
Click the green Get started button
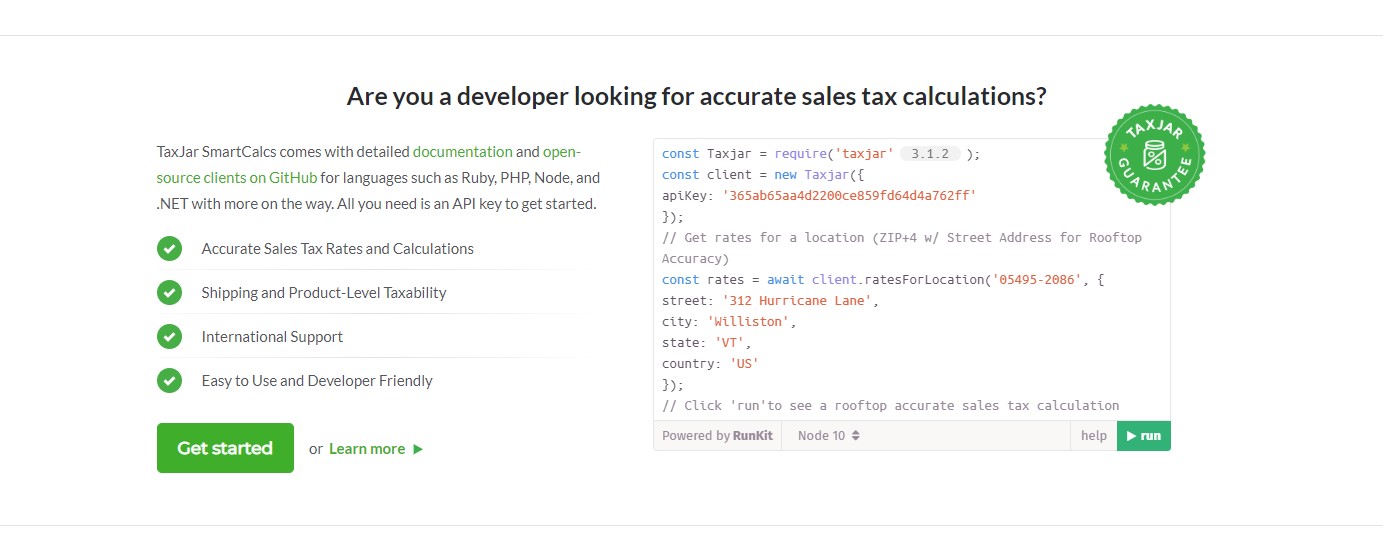pos(225,448)
